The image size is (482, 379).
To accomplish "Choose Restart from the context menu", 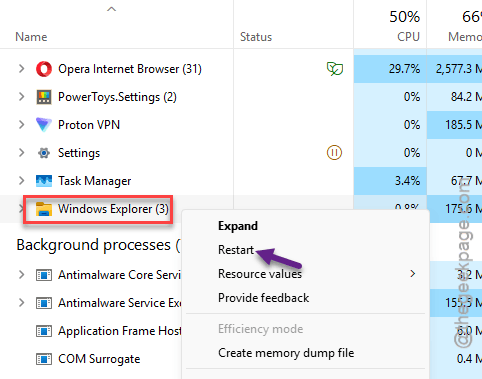I will pos(236,250).
